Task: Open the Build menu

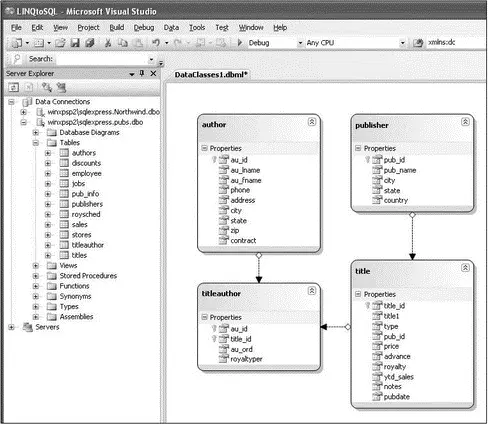Action: click(x=117, y=28)
